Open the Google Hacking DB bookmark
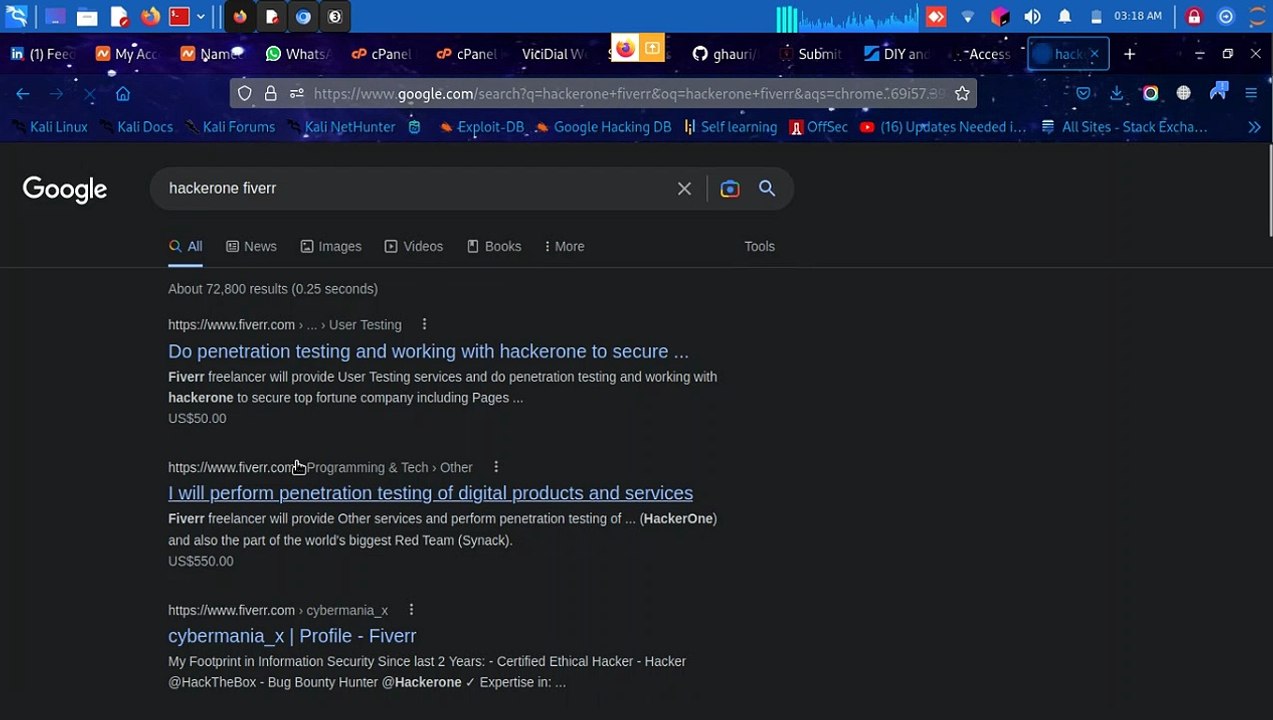This screenshot has height=720, width=1273. (602, 127)
